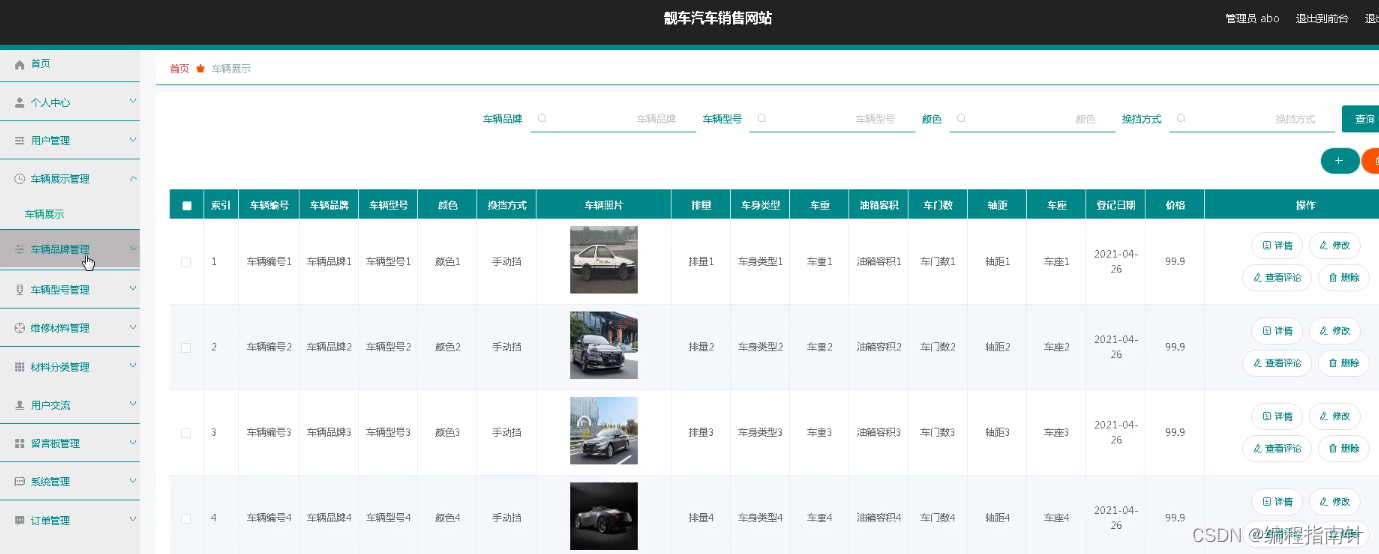Image resolution: width=1379 pixels, height=554 pixels.
Task: Open the car photo in row 车辆编号3
Action: 604,431
